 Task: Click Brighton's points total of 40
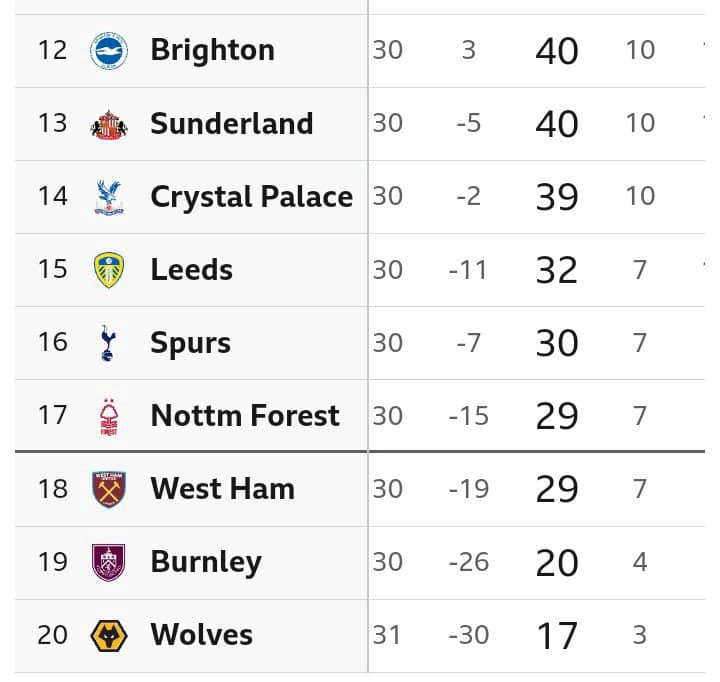[x=557, y=51]
